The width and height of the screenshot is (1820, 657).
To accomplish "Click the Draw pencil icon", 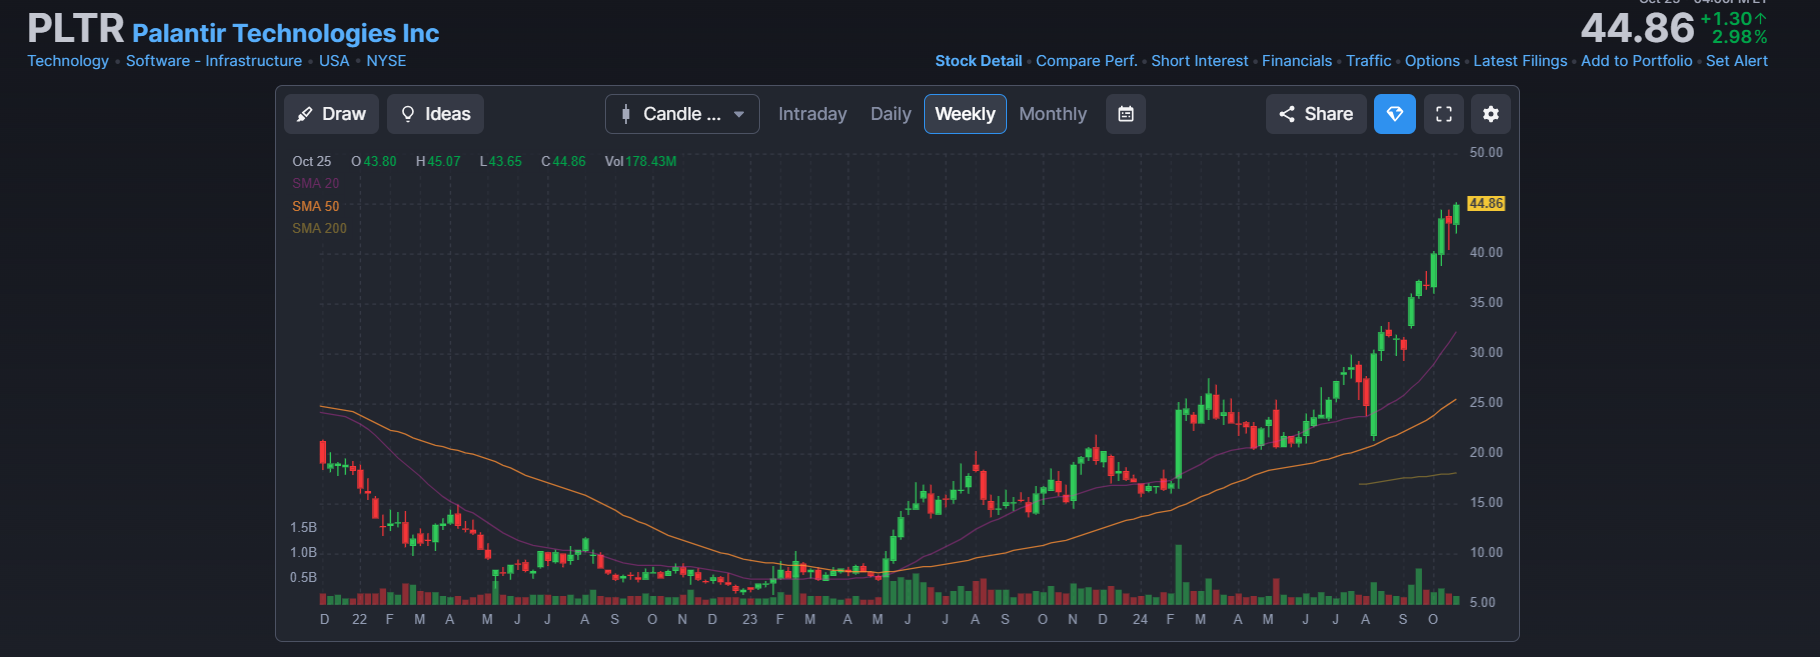I will coord(305,114).
